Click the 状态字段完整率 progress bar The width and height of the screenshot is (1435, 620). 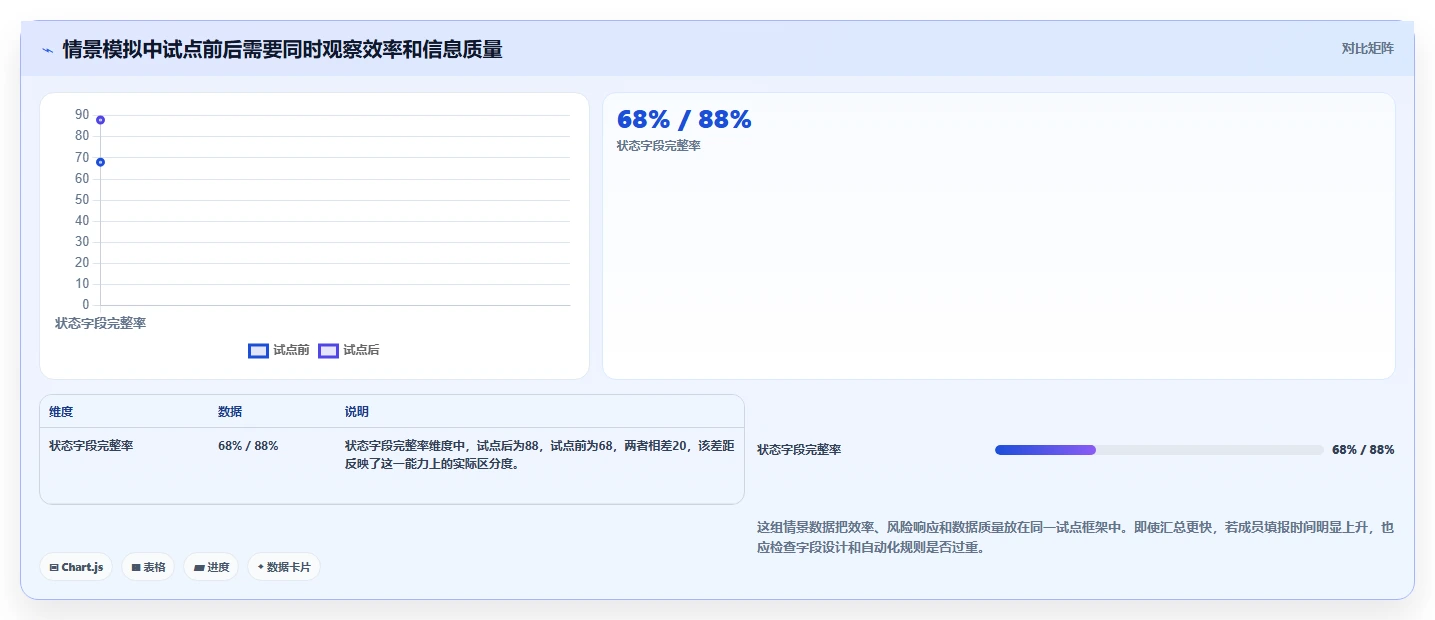[x=1159, y=450]
